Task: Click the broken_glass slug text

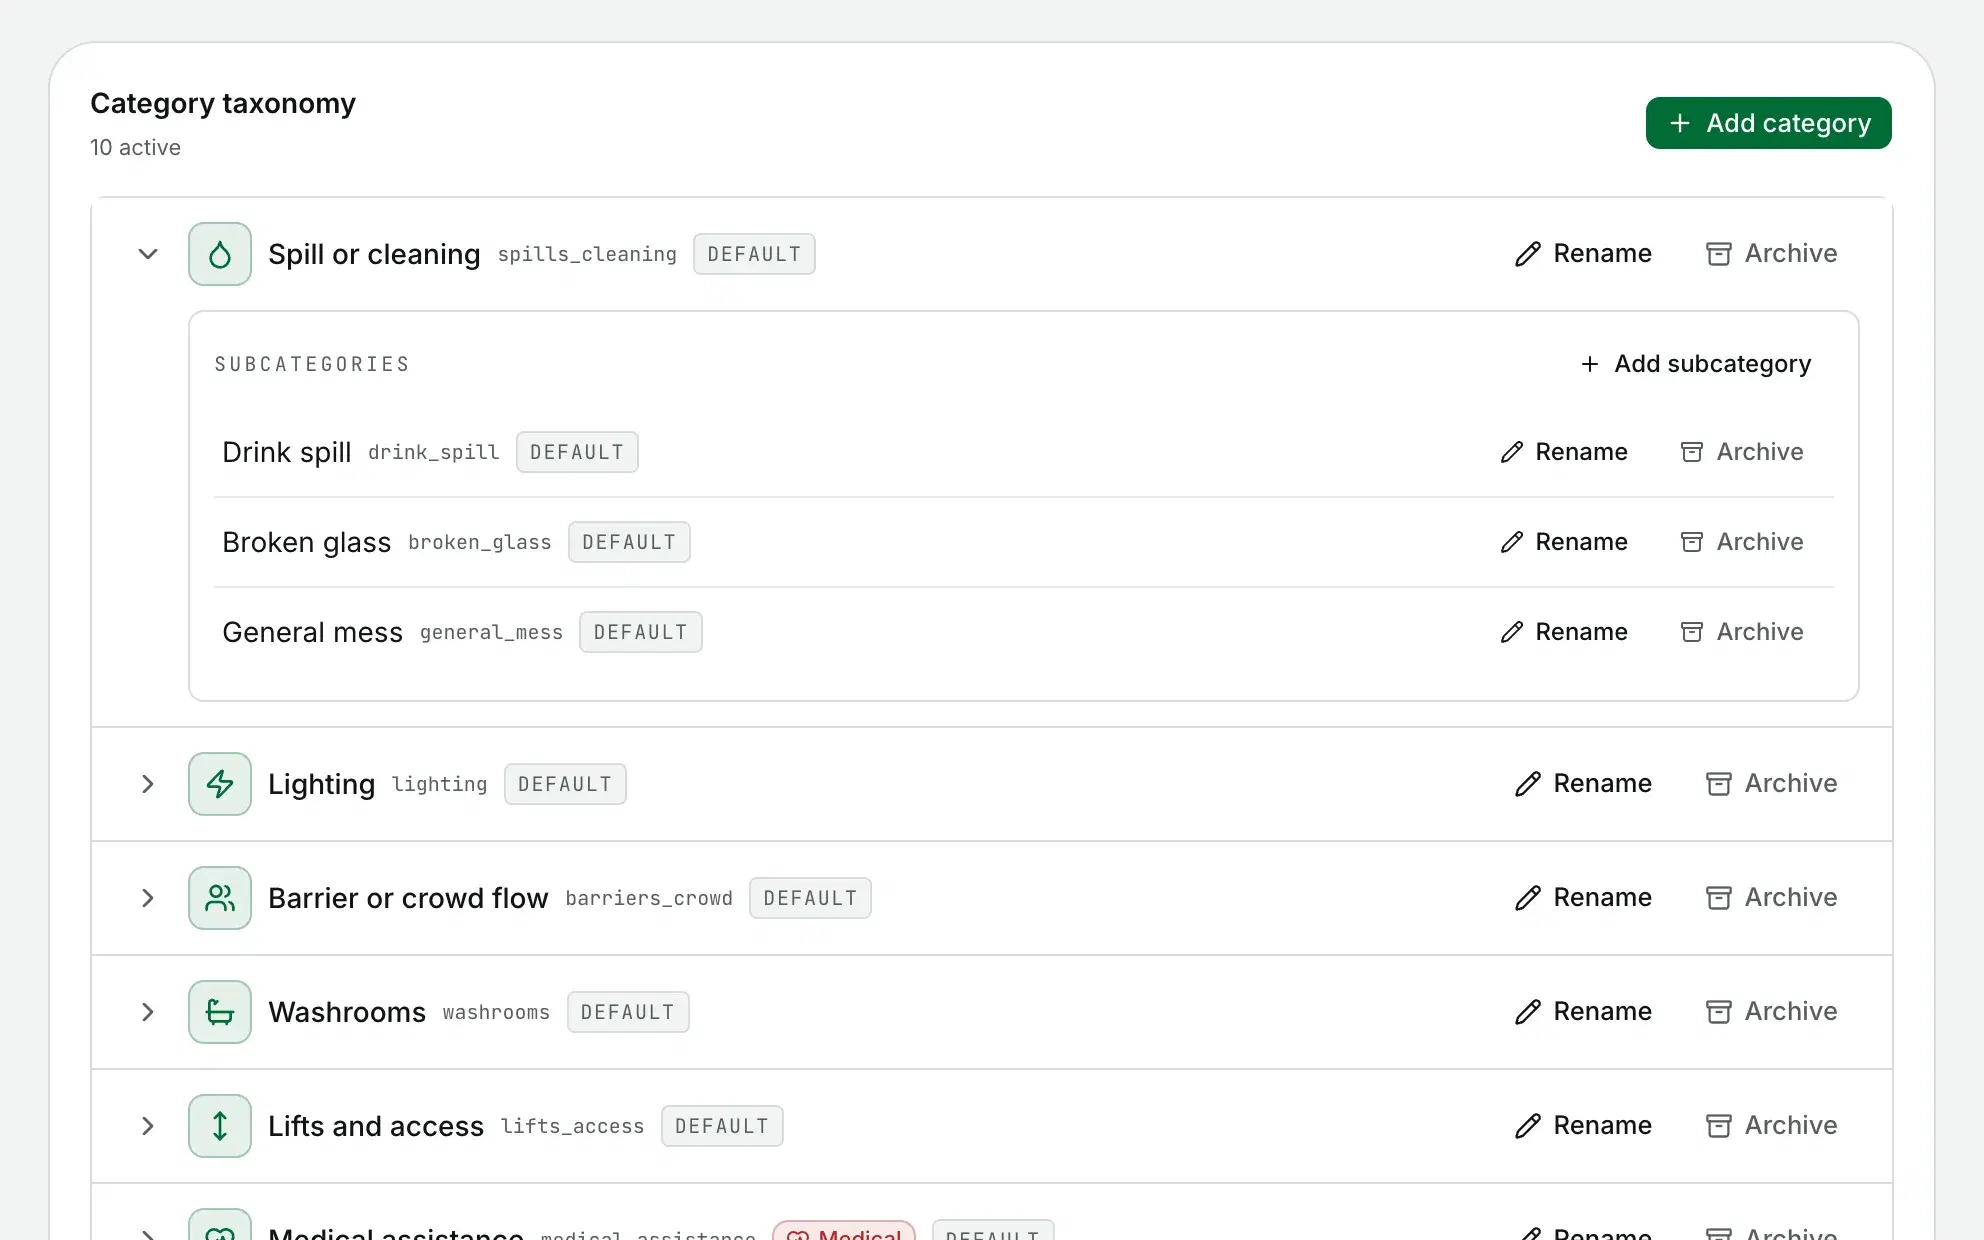Action: click(480, 543)
